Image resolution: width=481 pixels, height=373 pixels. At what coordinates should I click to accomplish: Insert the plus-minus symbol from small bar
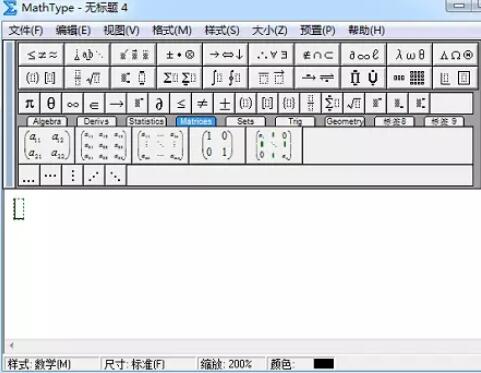click(224, 104)
